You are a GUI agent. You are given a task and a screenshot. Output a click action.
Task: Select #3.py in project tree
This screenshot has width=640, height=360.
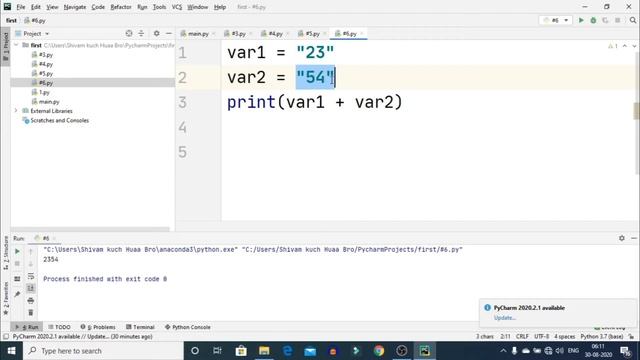click(x=46, y=55)
